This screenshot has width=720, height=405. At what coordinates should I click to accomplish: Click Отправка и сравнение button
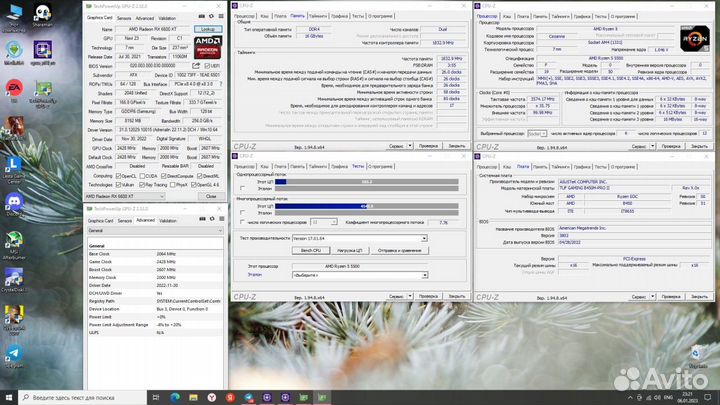coord(399,250)
